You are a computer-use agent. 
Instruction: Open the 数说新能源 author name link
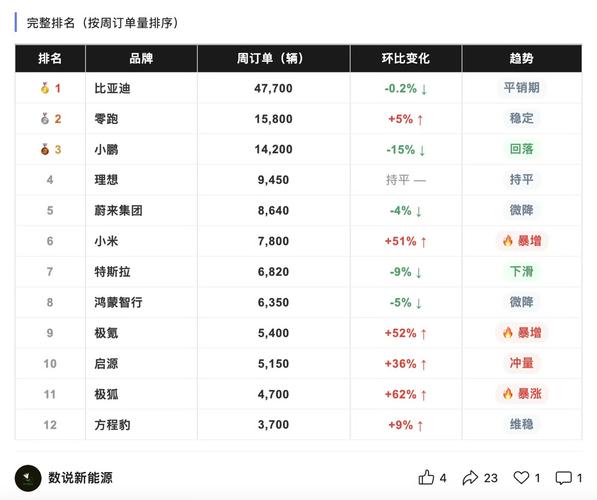pos(80,478)
